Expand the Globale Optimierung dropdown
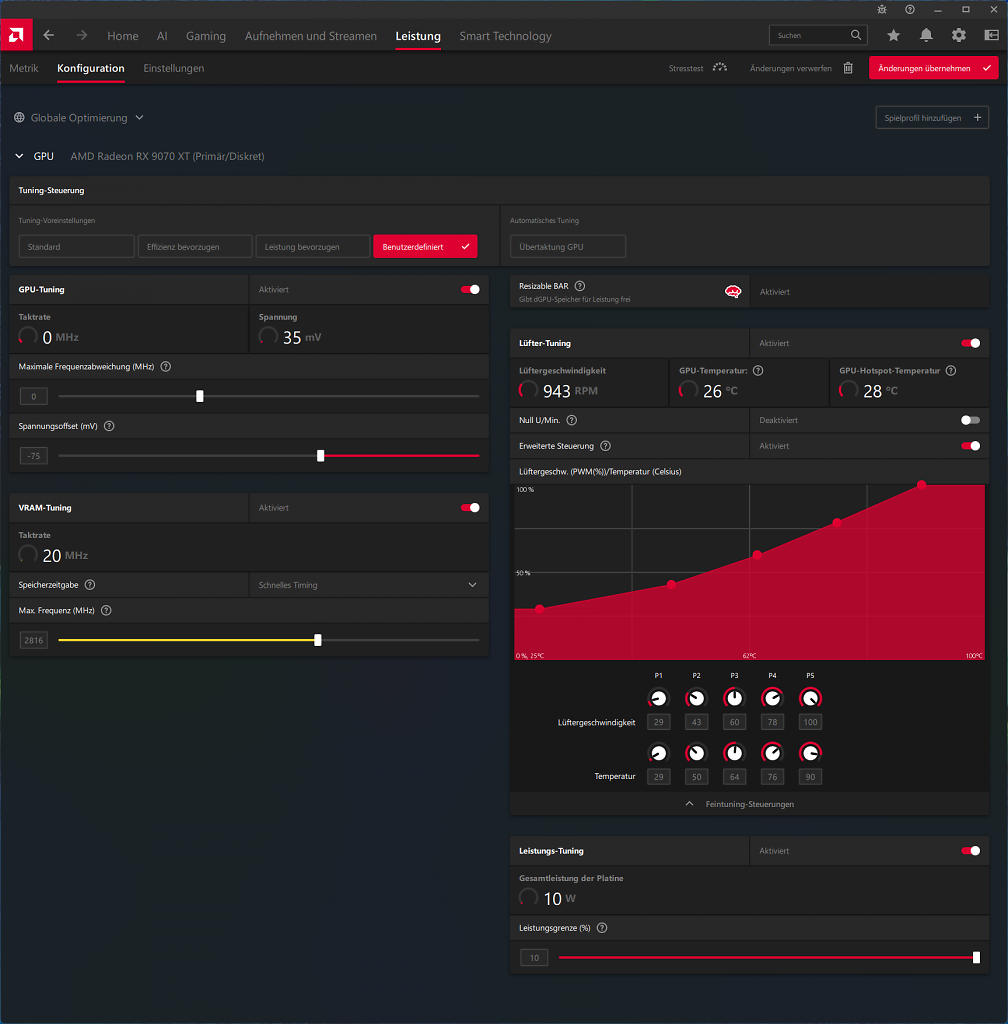The image size is (1008, 1024). point(79,118)
